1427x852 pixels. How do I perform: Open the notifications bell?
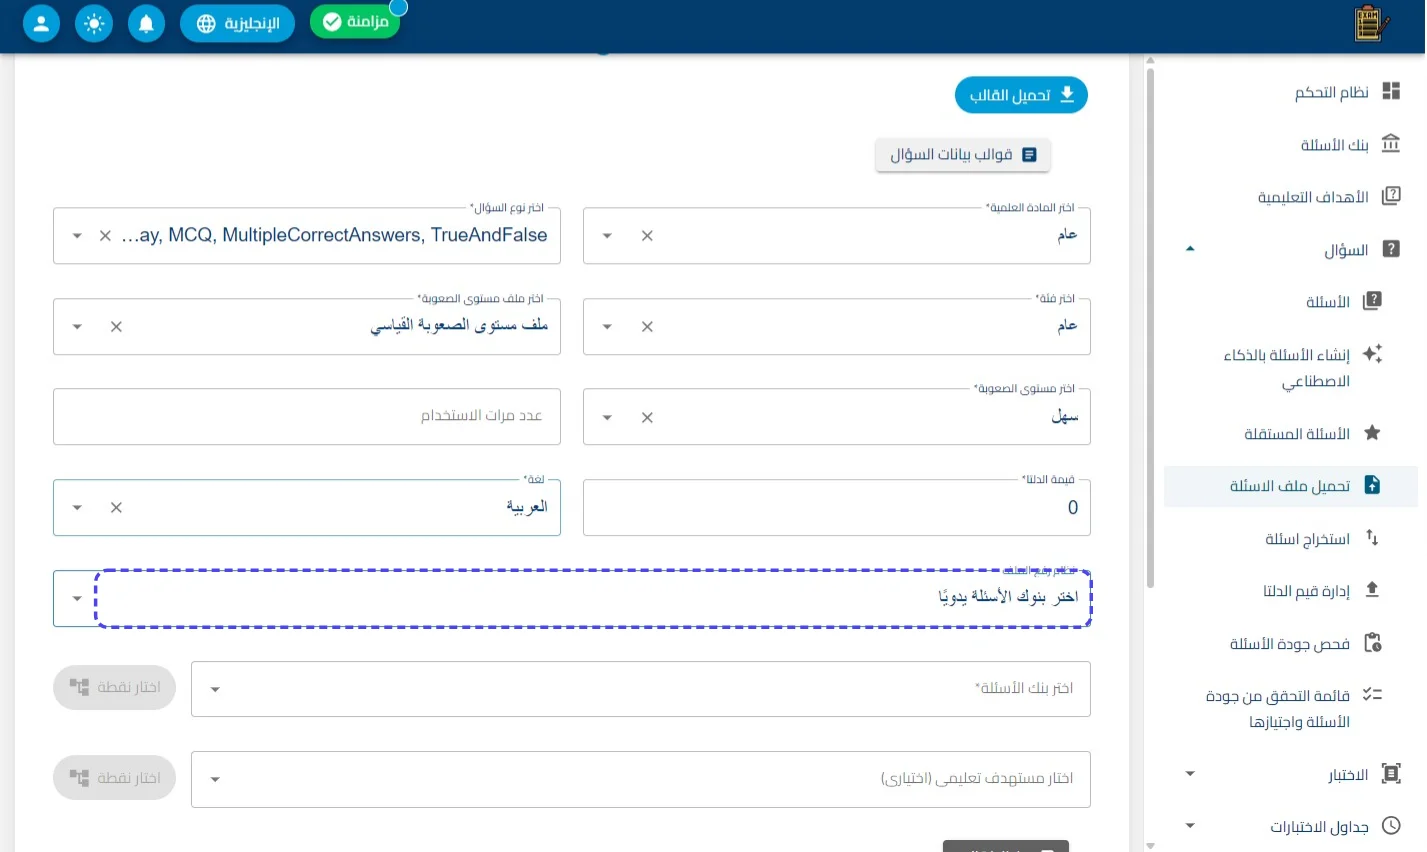(x=146, y=23)
